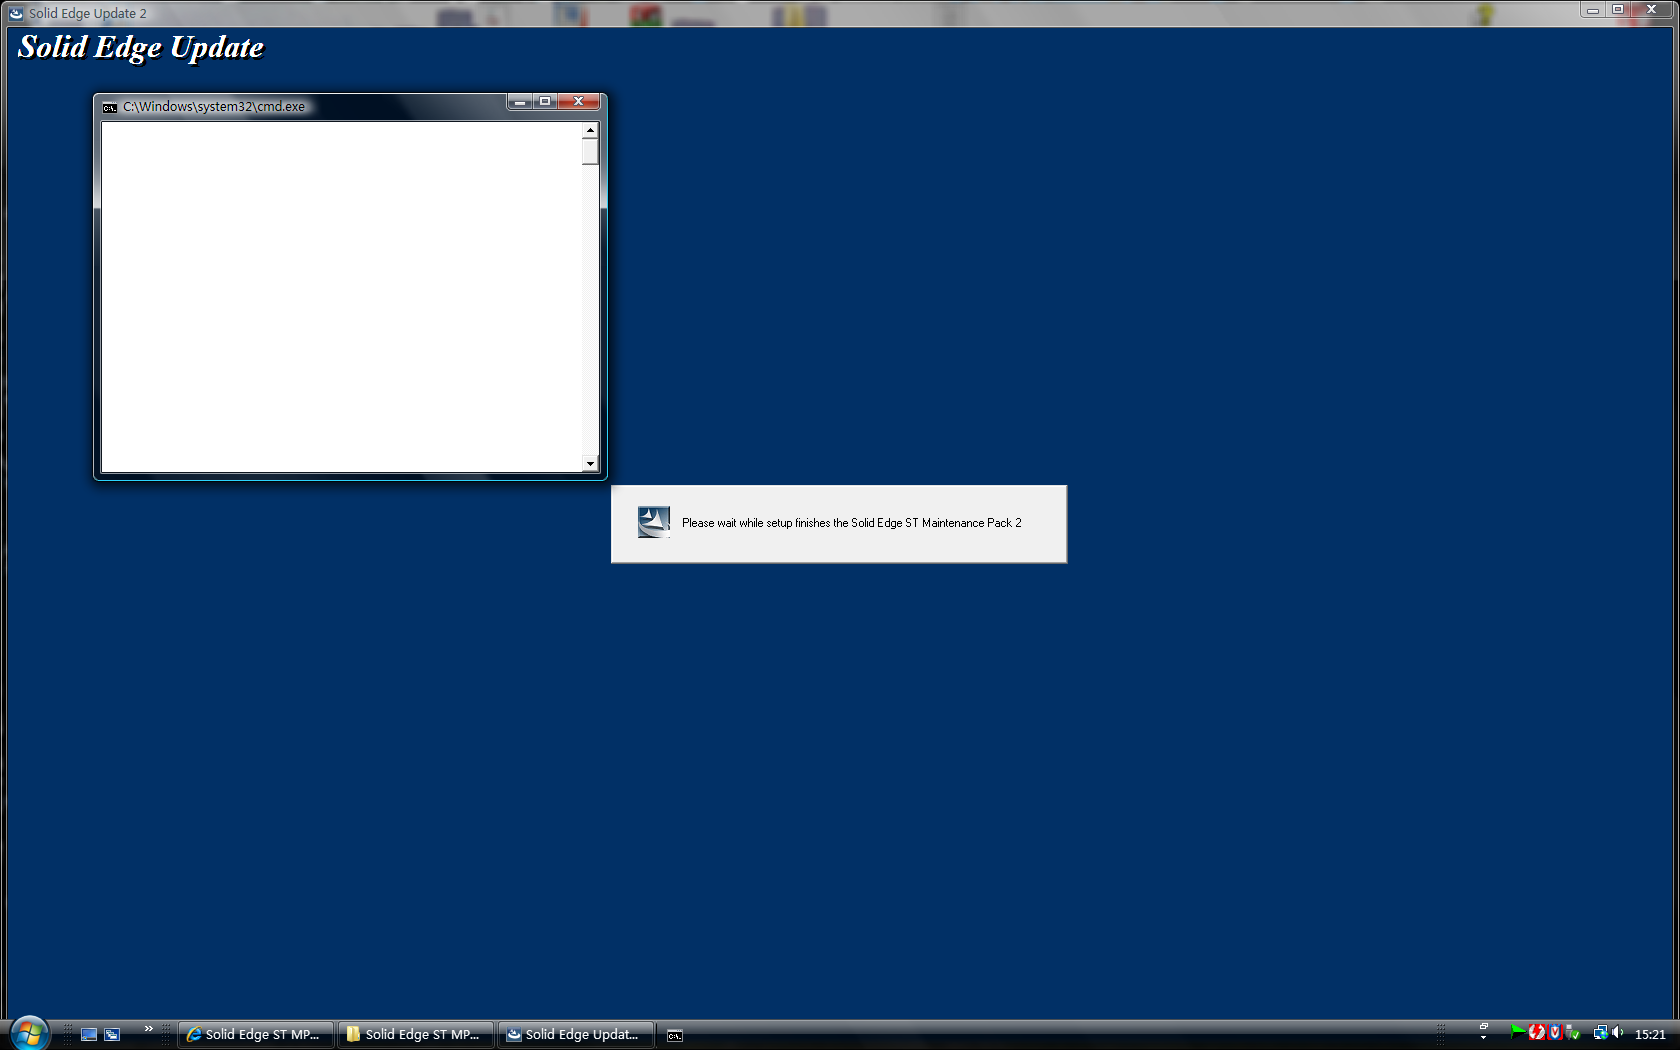This screenshot has height=1050, width=1680.
Task: Click the up arrow of the cmd scrollbar
Action: 590,130
